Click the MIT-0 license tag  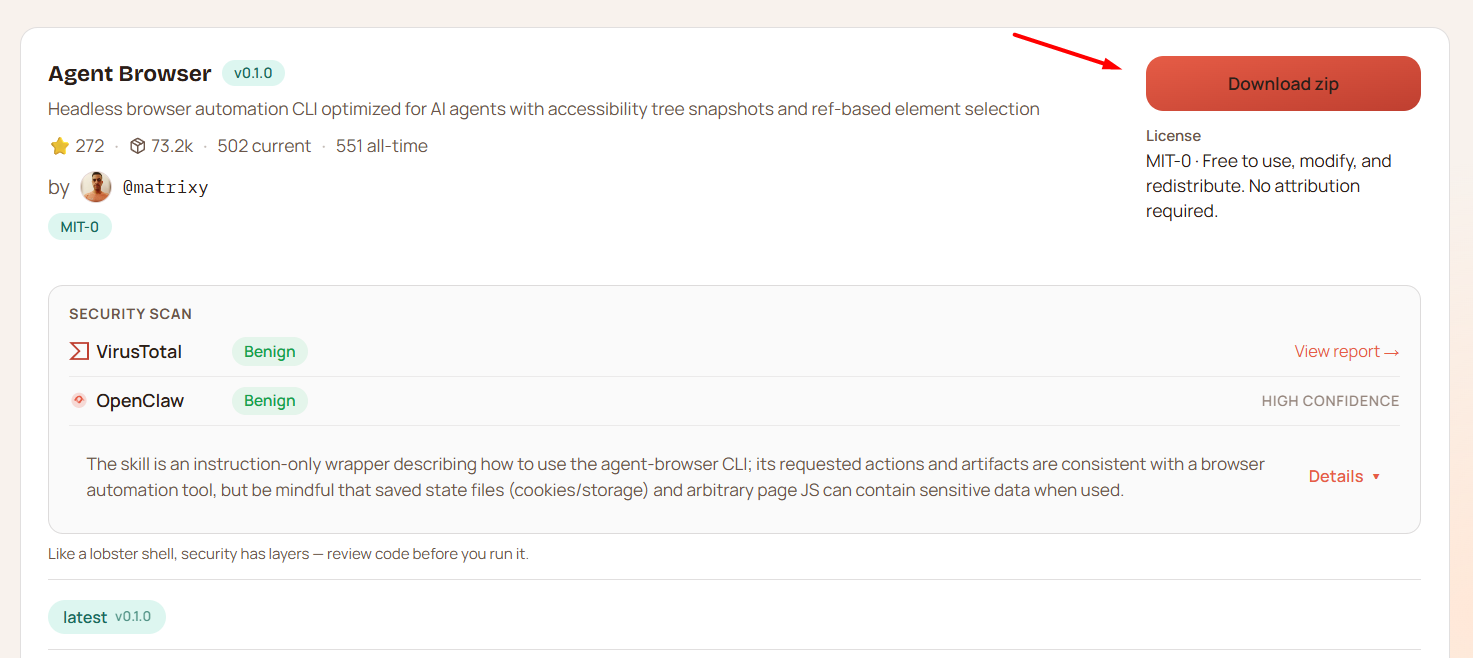point(80,227)
